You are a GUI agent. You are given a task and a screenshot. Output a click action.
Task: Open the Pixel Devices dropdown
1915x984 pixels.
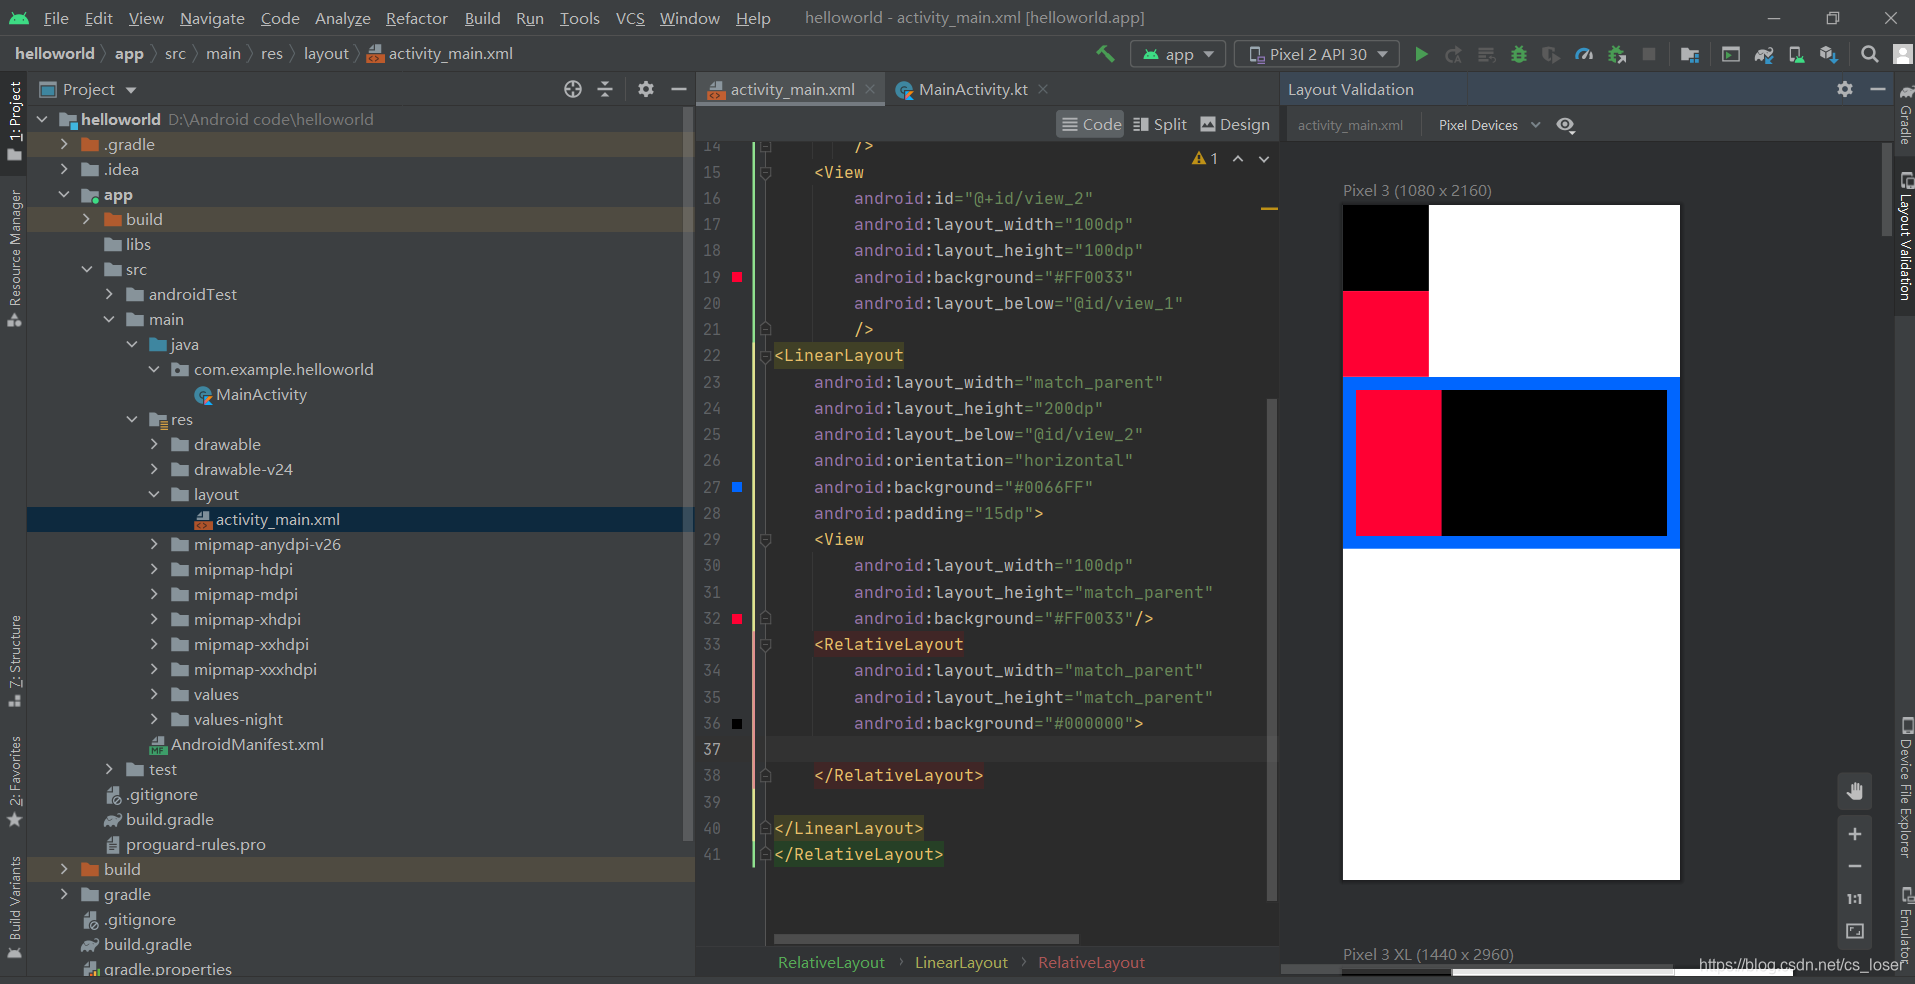[x=1489, y=125]
